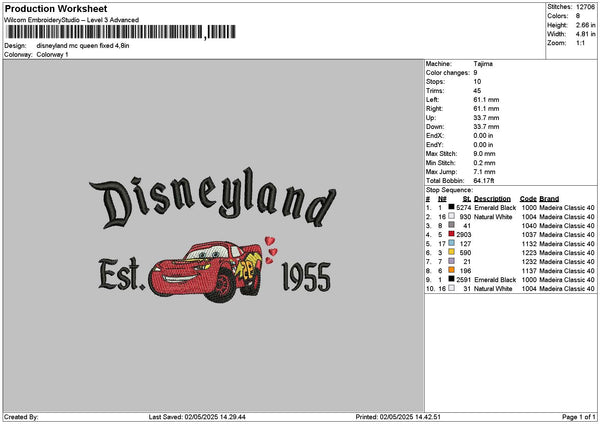This screenshot has width=600, height=424.
Task: Select the lavender swatch for code 1232
Action: click(452, 261)
